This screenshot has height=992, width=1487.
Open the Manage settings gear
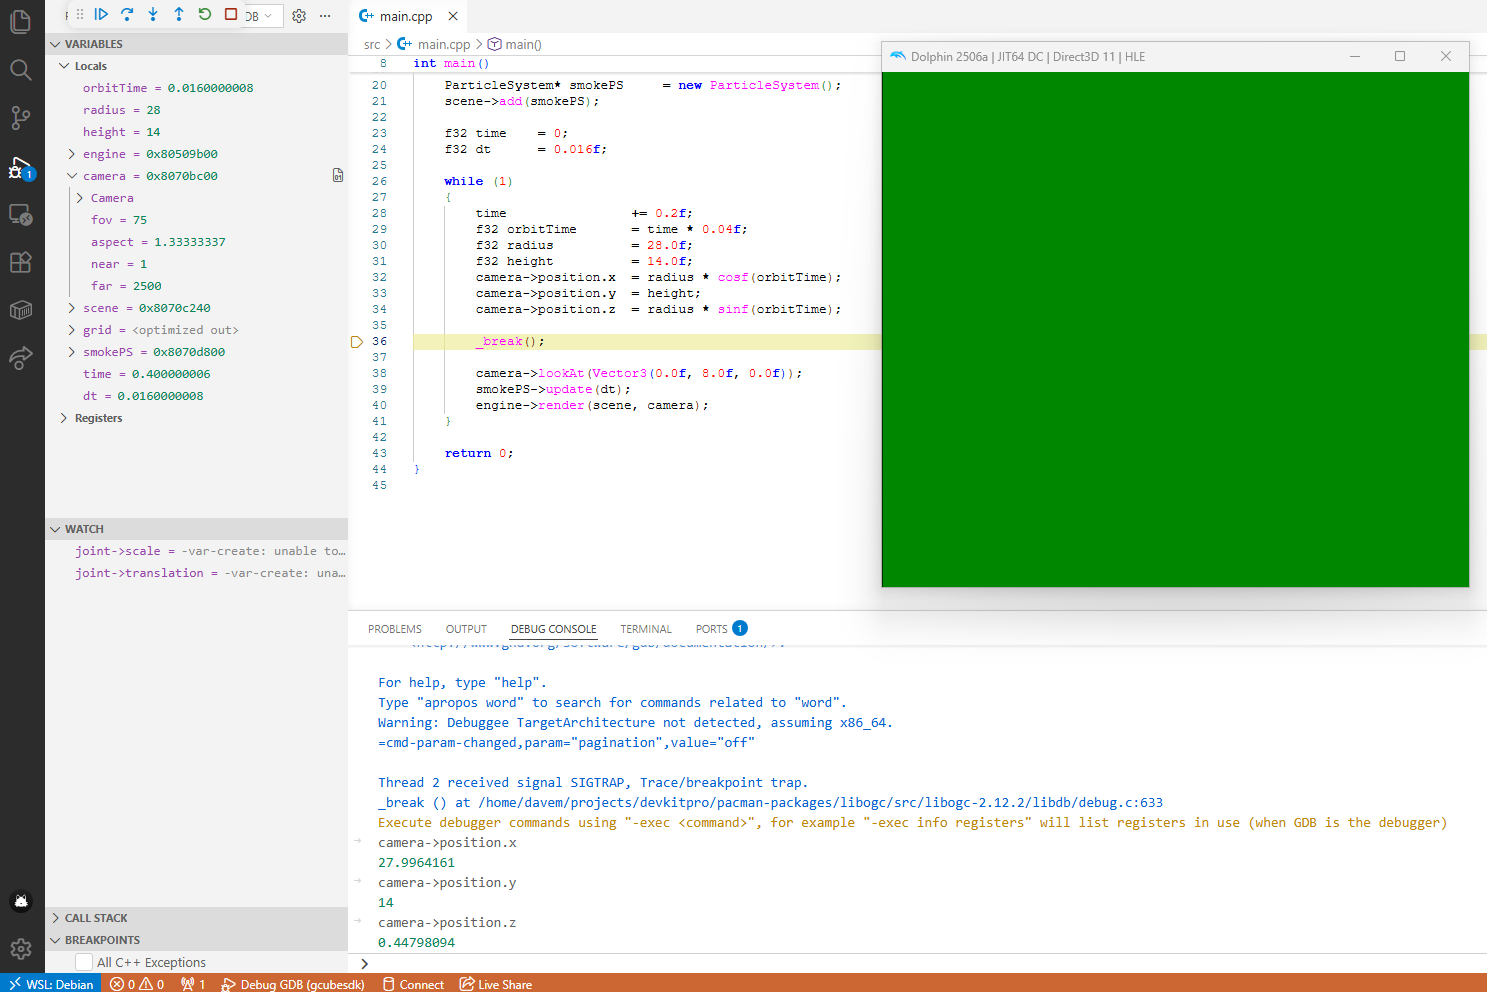[21, 948]
